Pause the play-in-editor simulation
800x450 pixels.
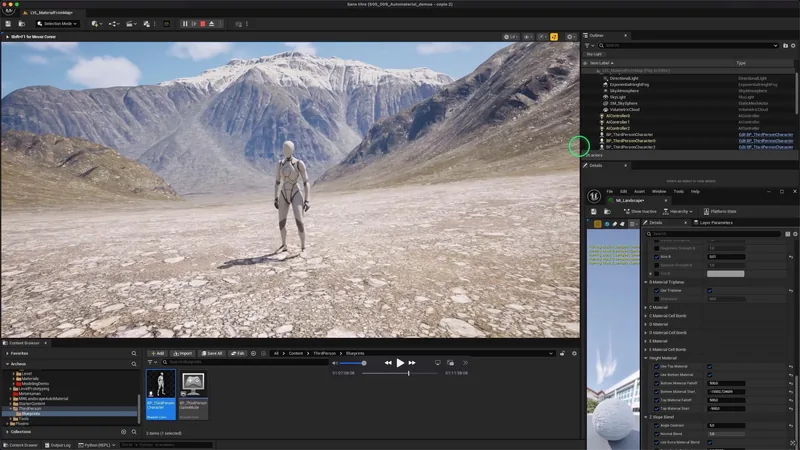click(185, 23)
